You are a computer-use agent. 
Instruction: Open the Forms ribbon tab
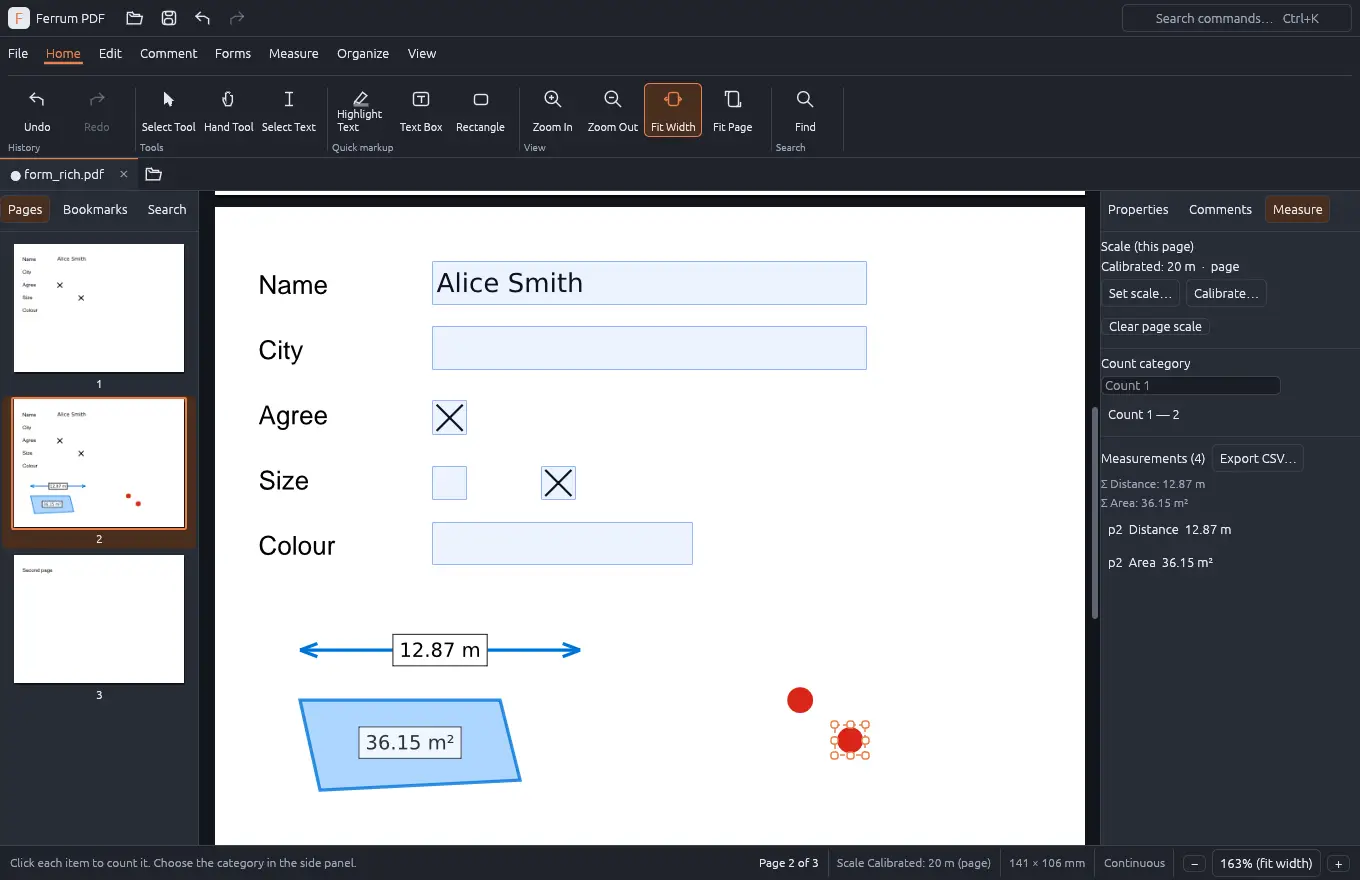click(x=233, y=54)
